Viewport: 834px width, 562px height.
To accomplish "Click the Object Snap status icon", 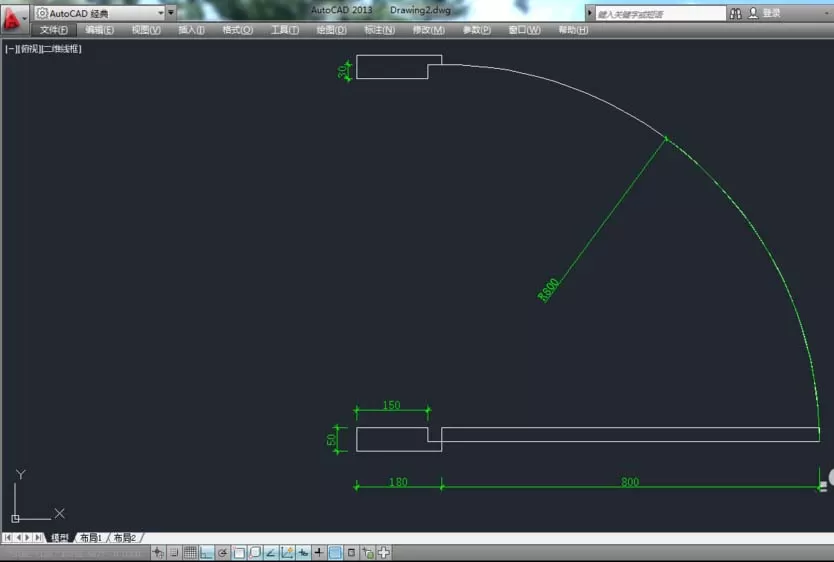I will [239, 553].
